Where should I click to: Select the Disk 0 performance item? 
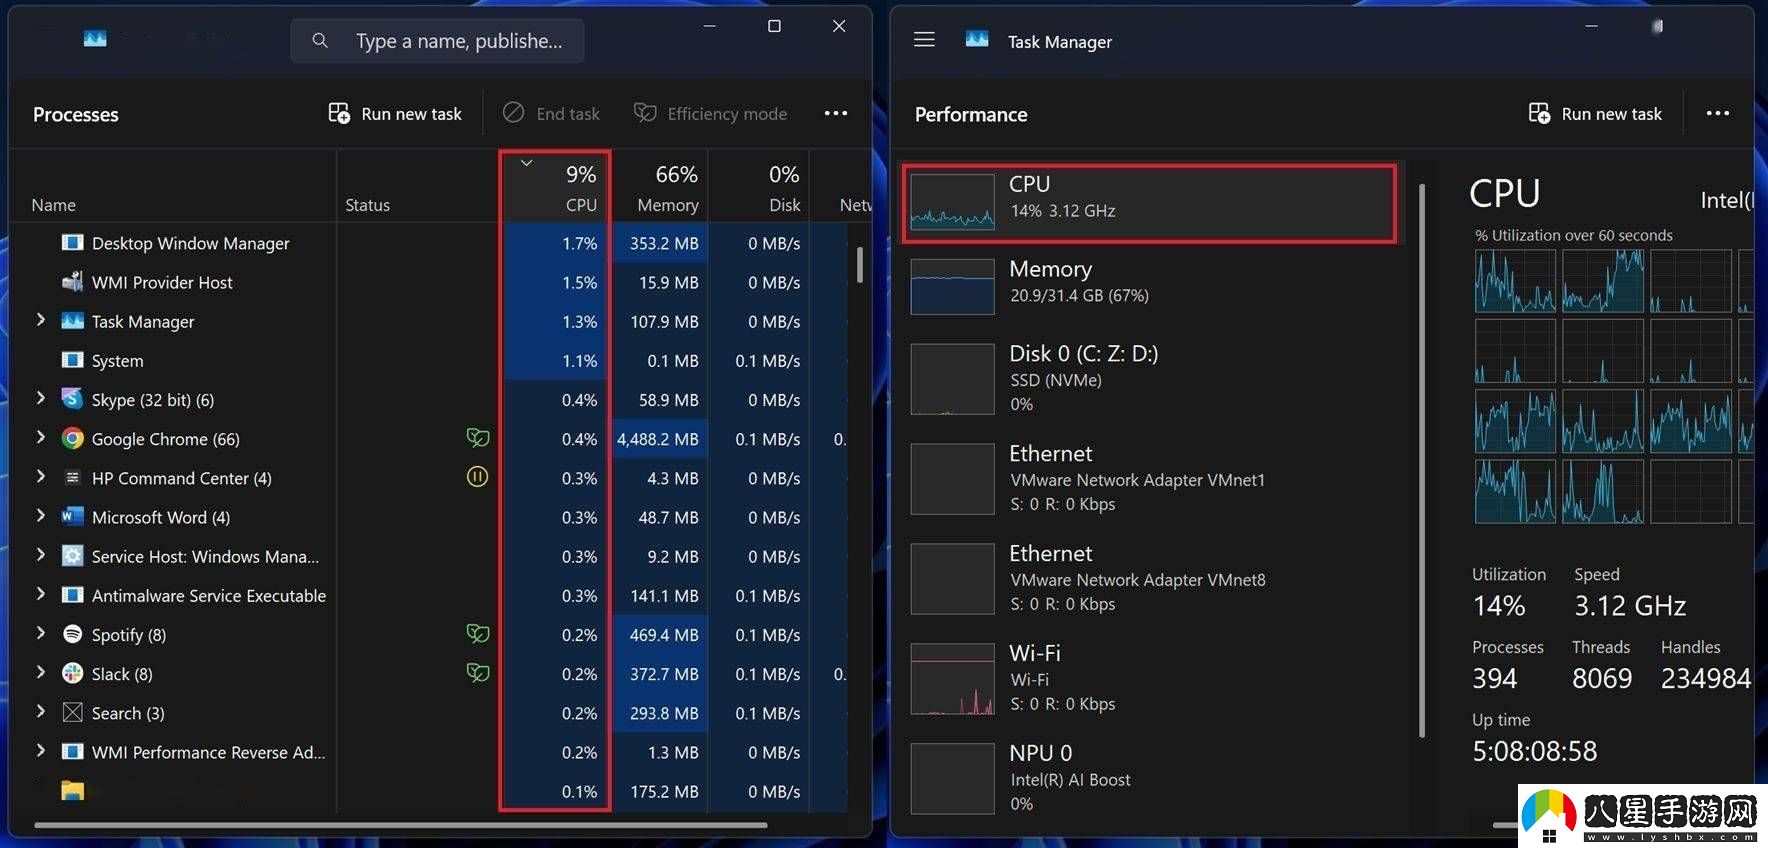(1149, 378)
